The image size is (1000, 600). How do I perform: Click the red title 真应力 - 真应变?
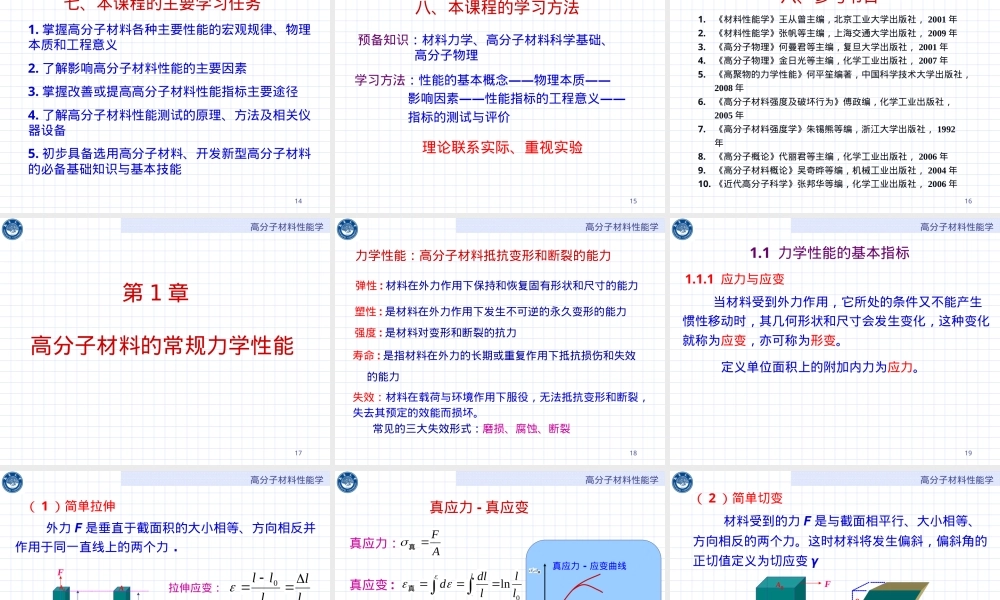479,507
